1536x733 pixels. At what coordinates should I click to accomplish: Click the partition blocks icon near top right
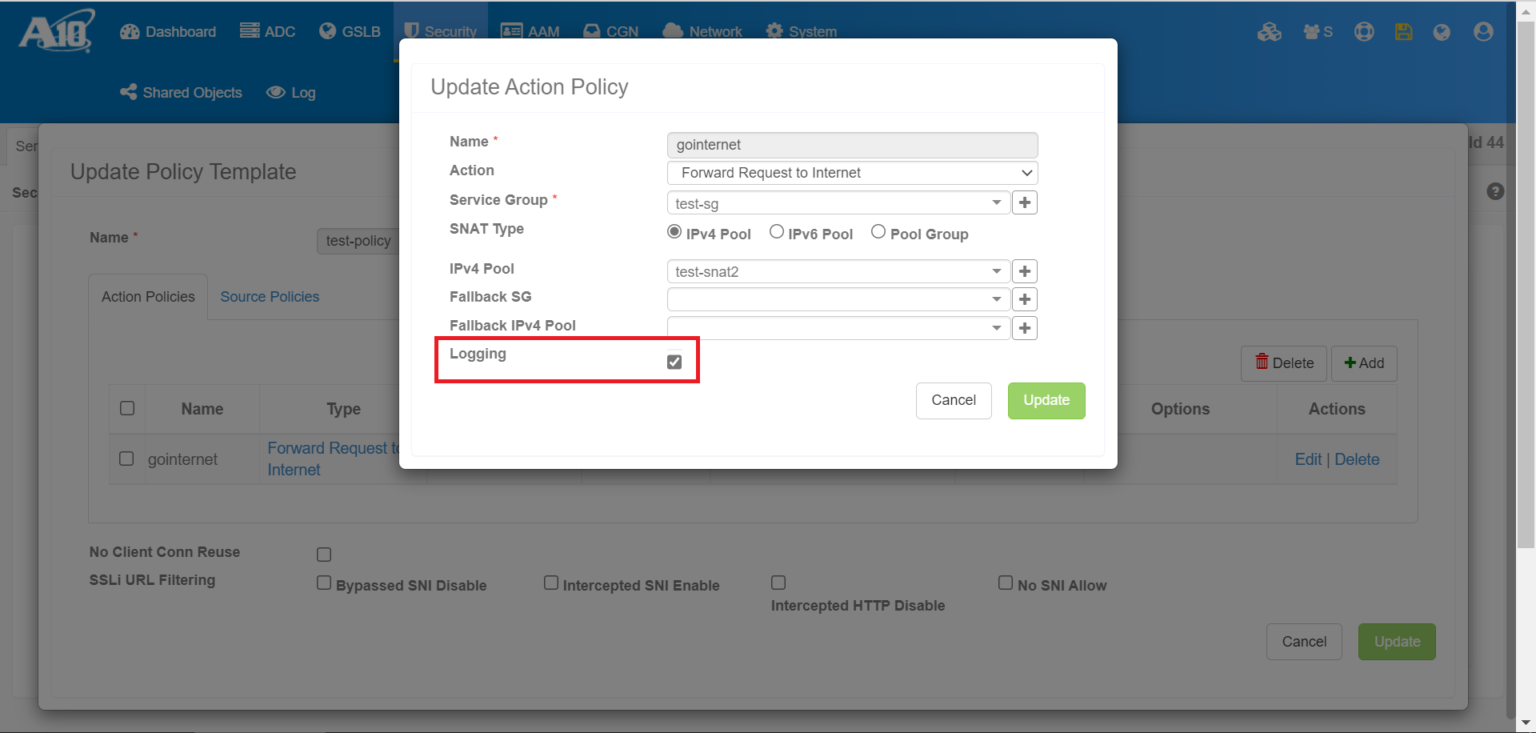1270,31
